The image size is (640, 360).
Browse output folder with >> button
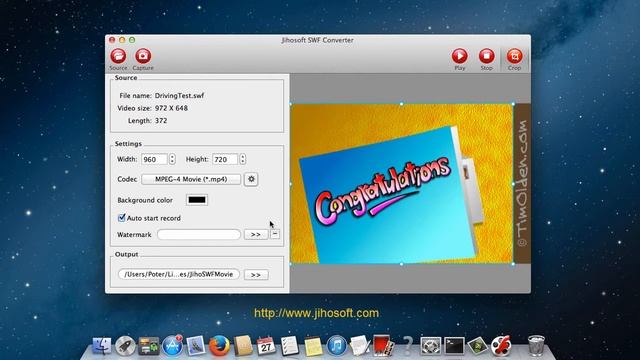(x=256, y=275)
